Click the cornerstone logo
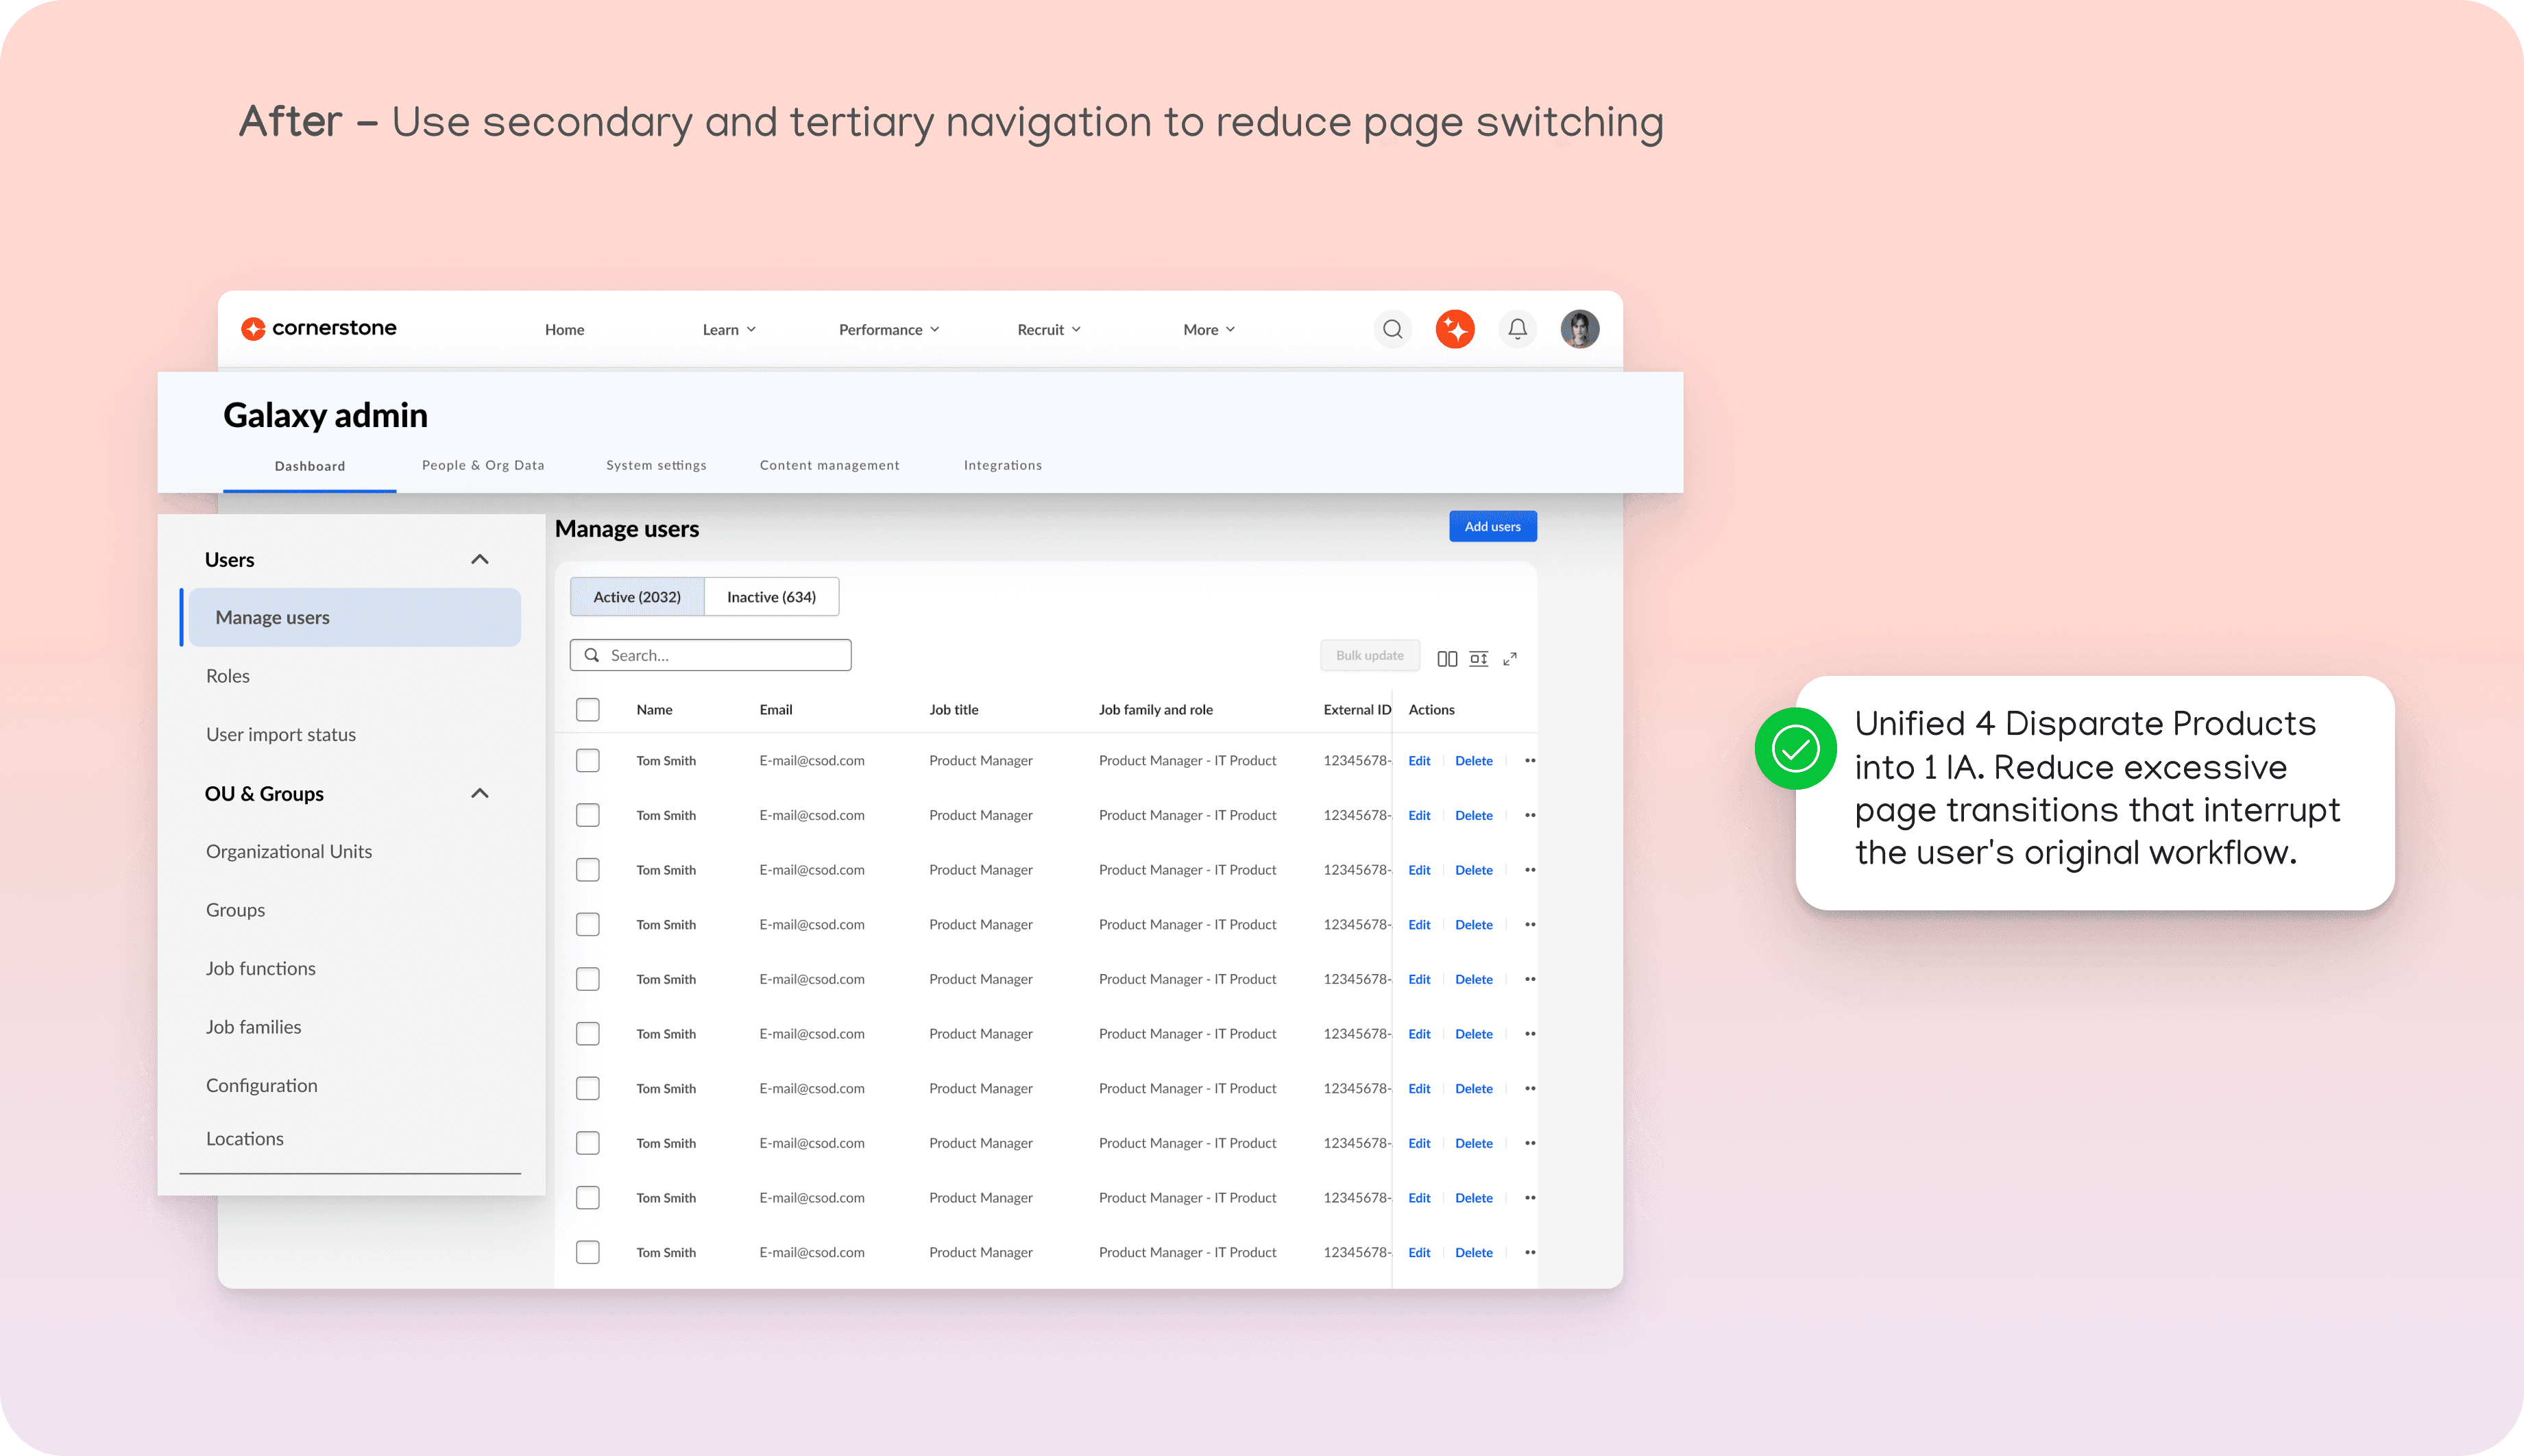 [319, 329]
